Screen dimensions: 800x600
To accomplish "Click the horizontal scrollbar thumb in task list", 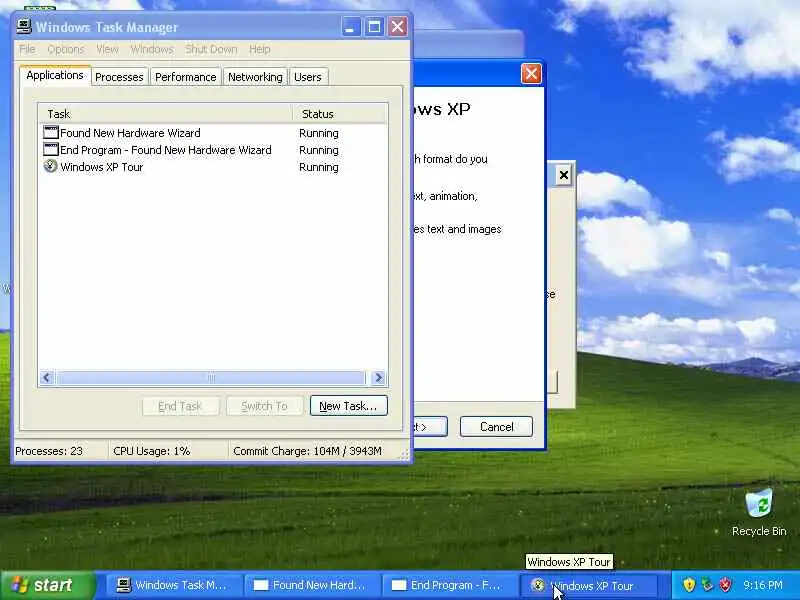I will click(211, 378).
